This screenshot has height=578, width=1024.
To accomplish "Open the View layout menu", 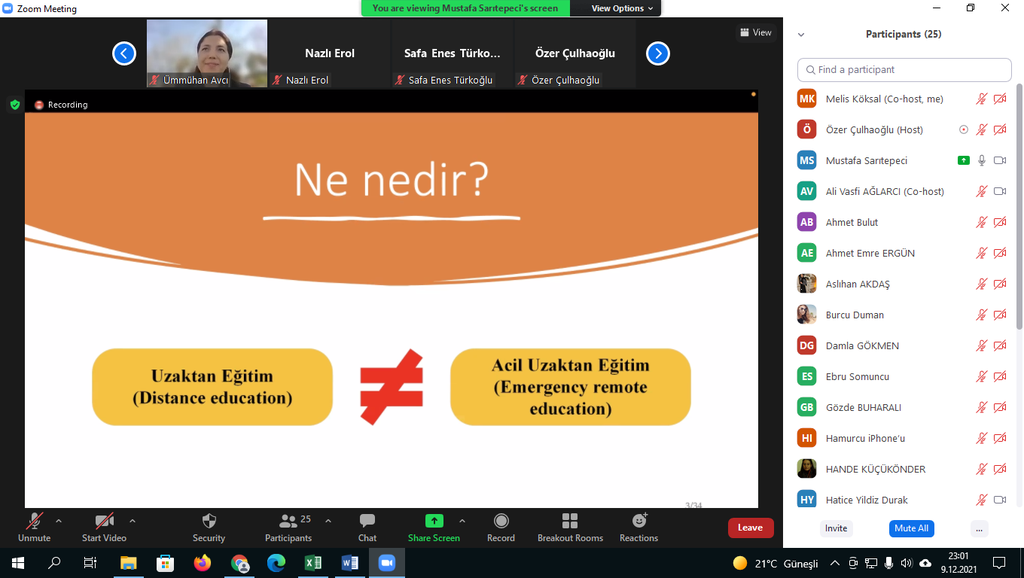I will 756,33.
